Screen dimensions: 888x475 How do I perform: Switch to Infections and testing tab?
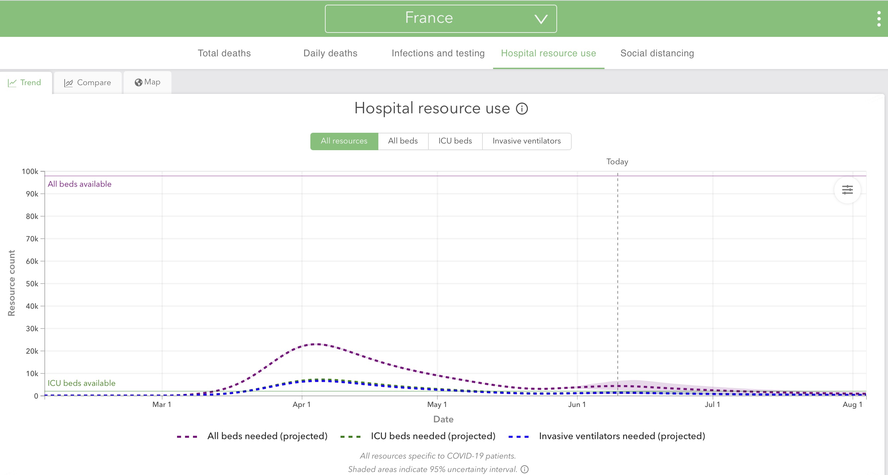pos(438,53)
